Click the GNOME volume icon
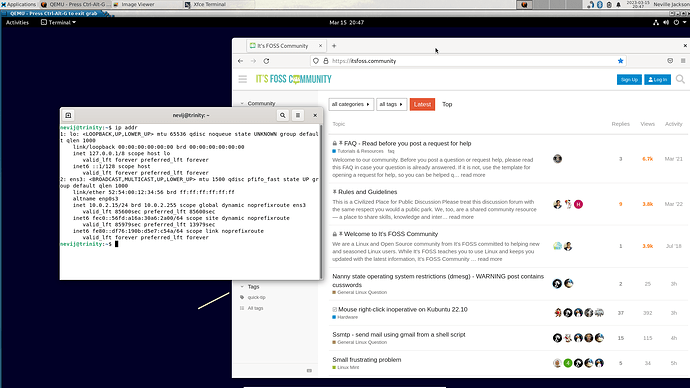Viewport: 690px width, 388px height. [x=666, y=22]
